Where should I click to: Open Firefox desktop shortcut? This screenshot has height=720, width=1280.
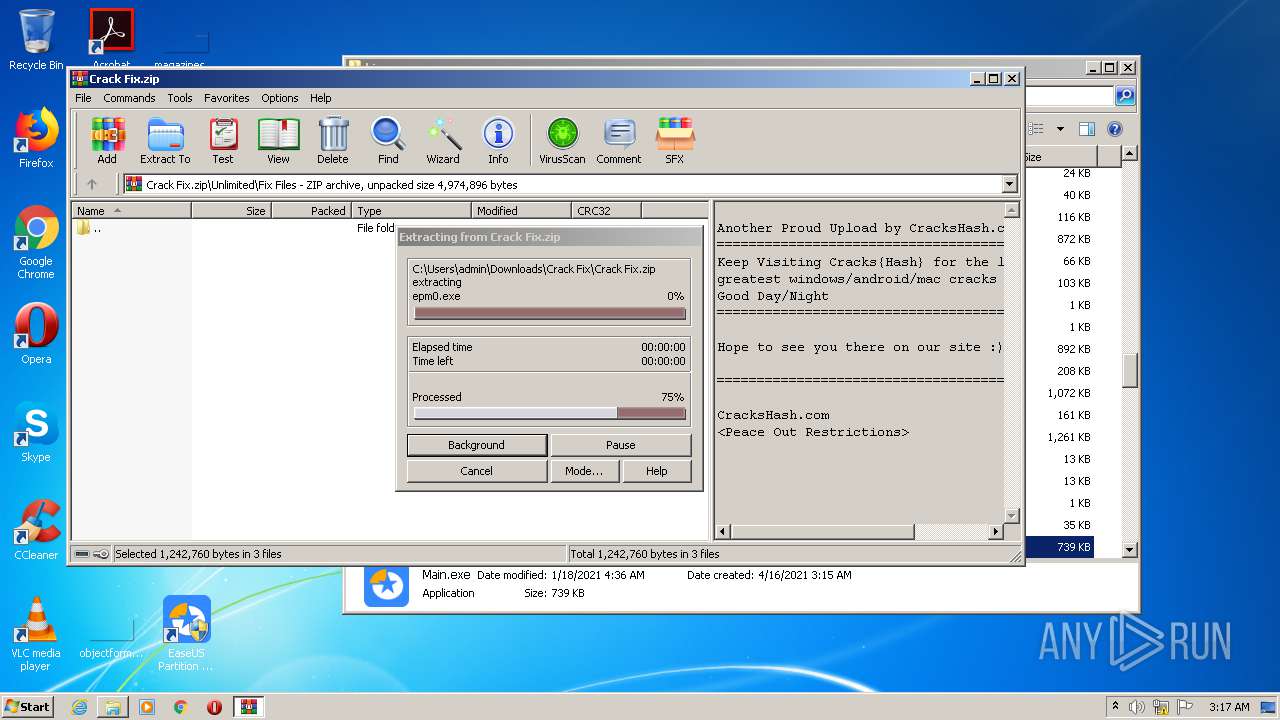click(36, 138)
